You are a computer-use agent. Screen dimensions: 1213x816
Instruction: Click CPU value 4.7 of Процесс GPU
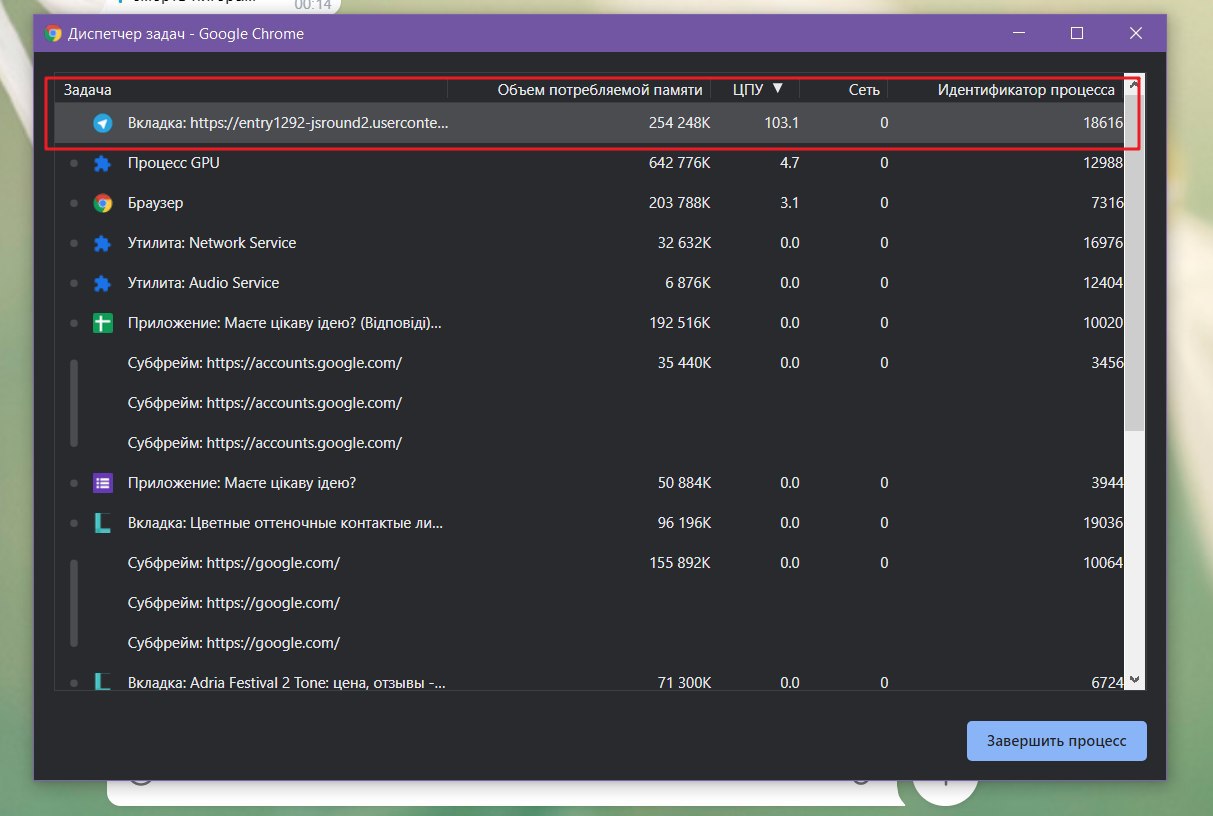pos(789,163)
